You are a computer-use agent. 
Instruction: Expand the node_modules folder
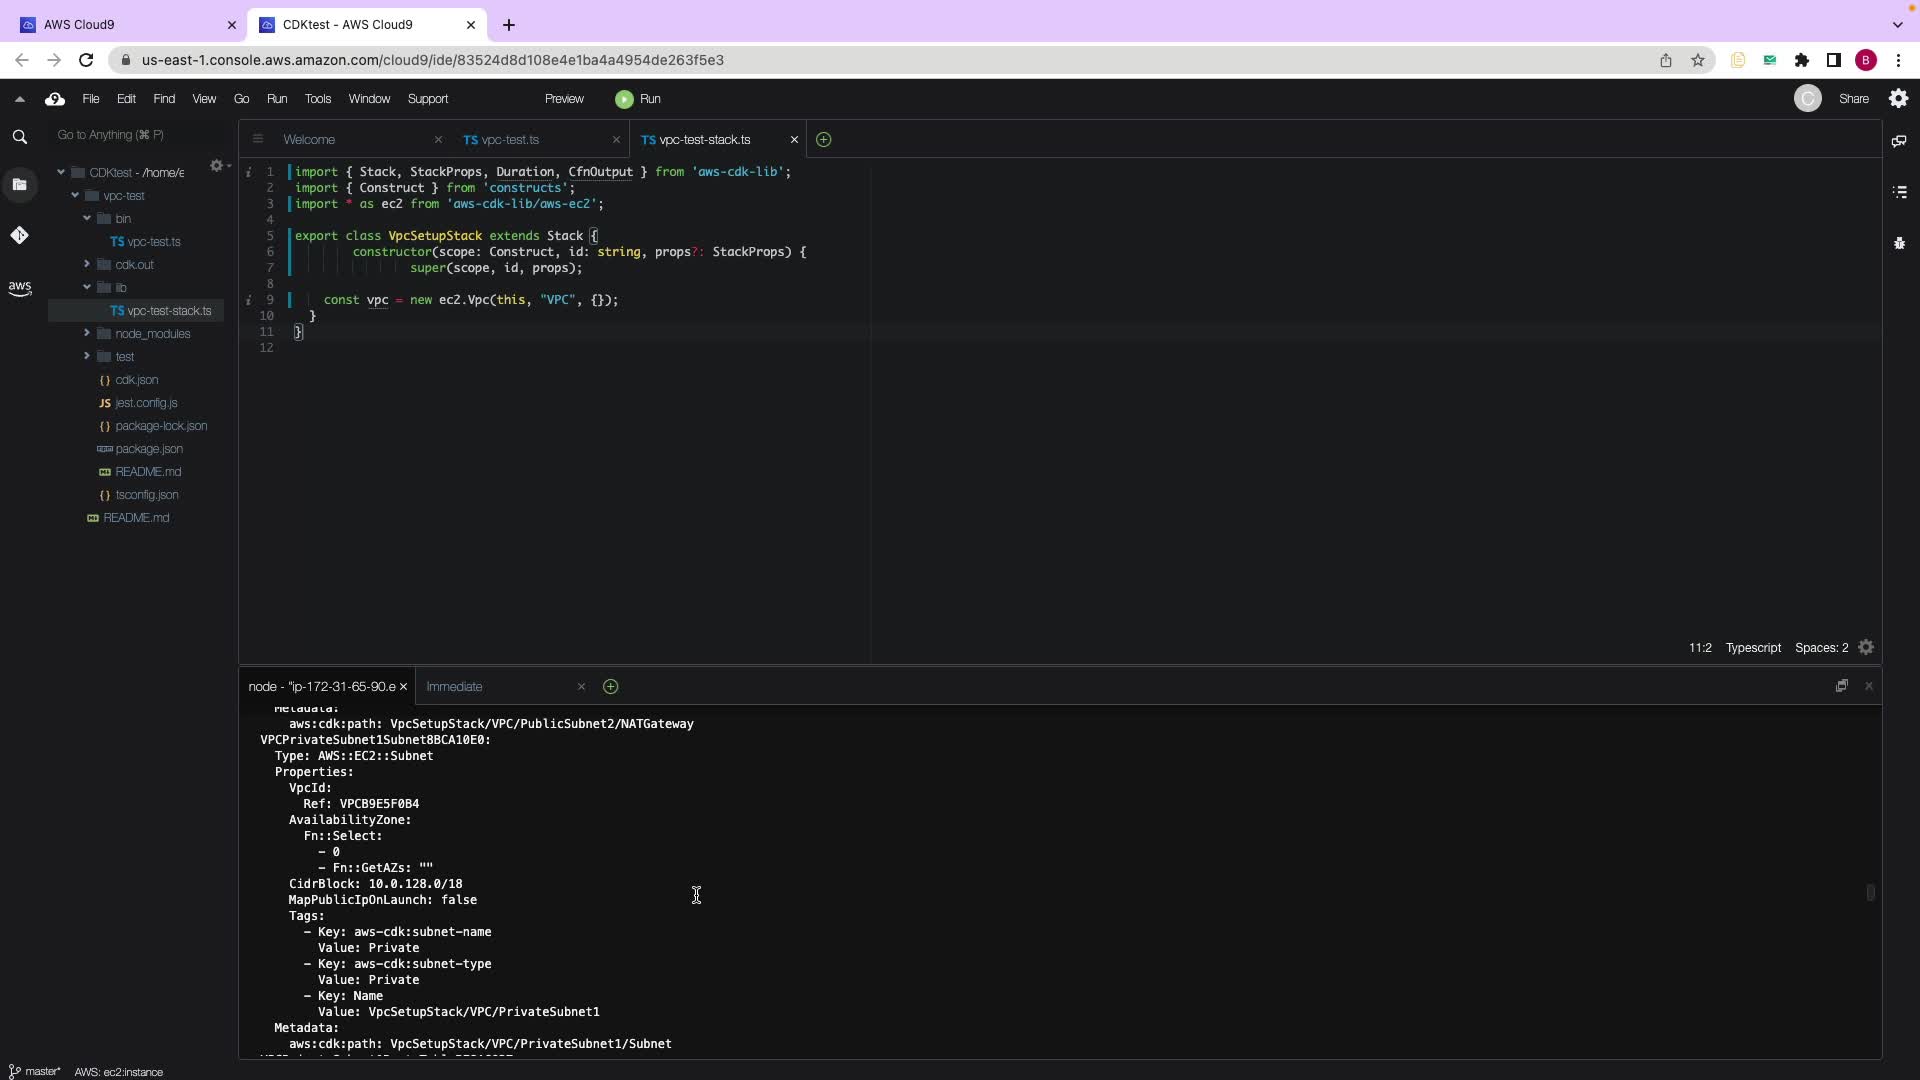pos(87,333)
